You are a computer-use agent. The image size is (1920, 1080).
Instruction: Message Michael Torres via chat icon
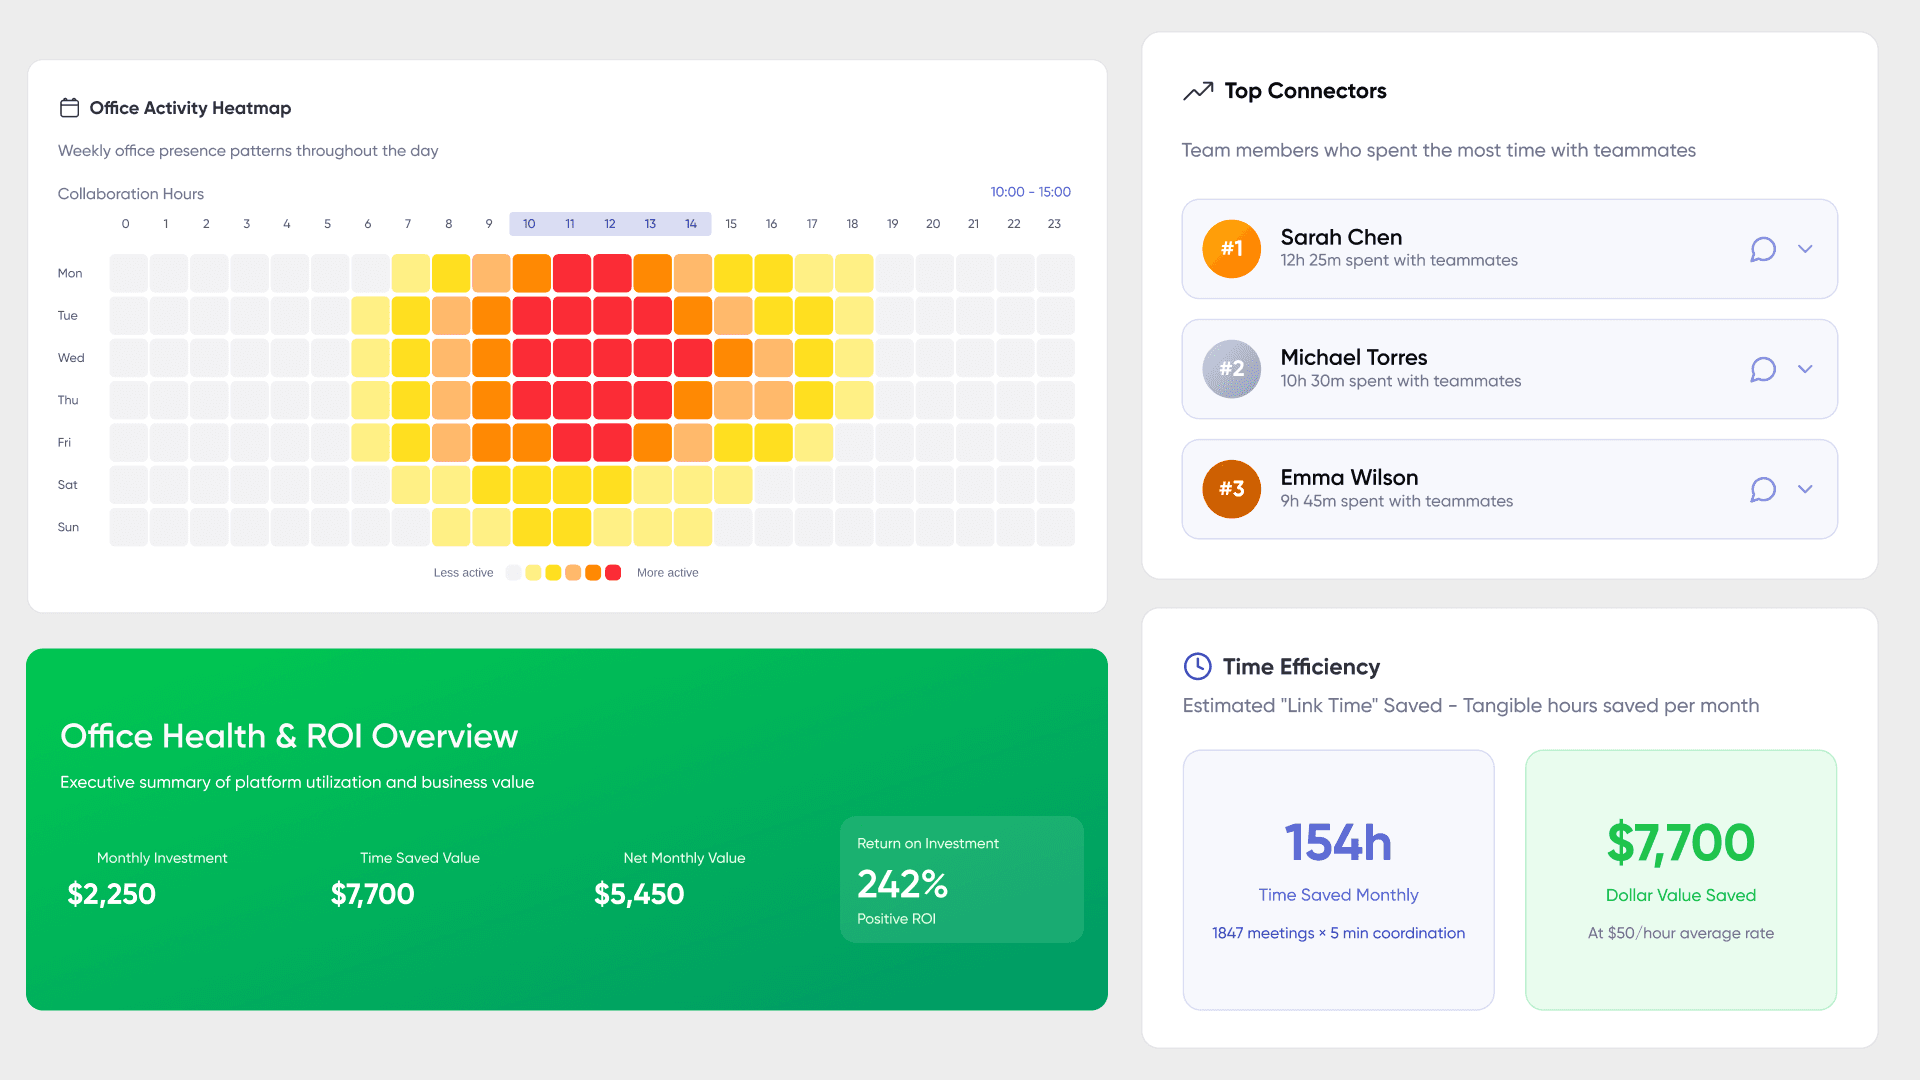coord(1762,369)
